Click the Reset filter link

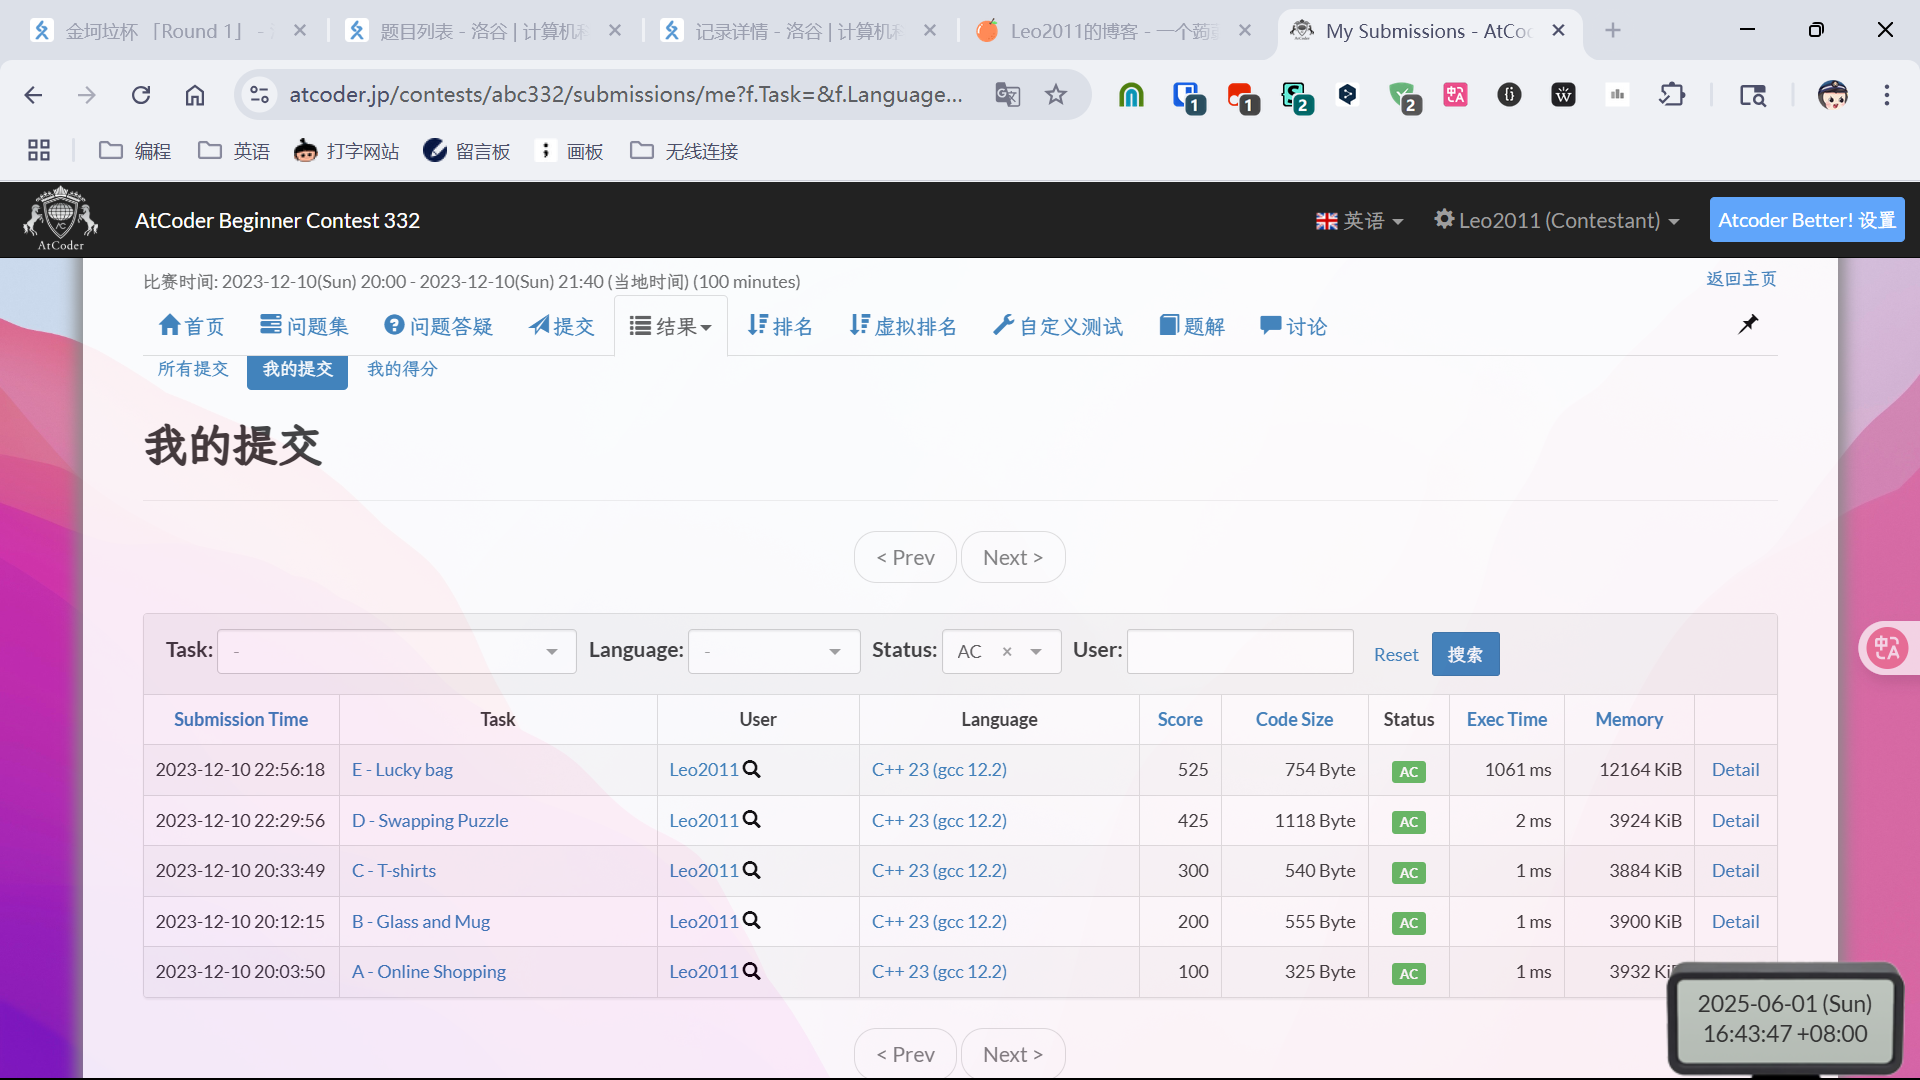[x=1396, y=654]
